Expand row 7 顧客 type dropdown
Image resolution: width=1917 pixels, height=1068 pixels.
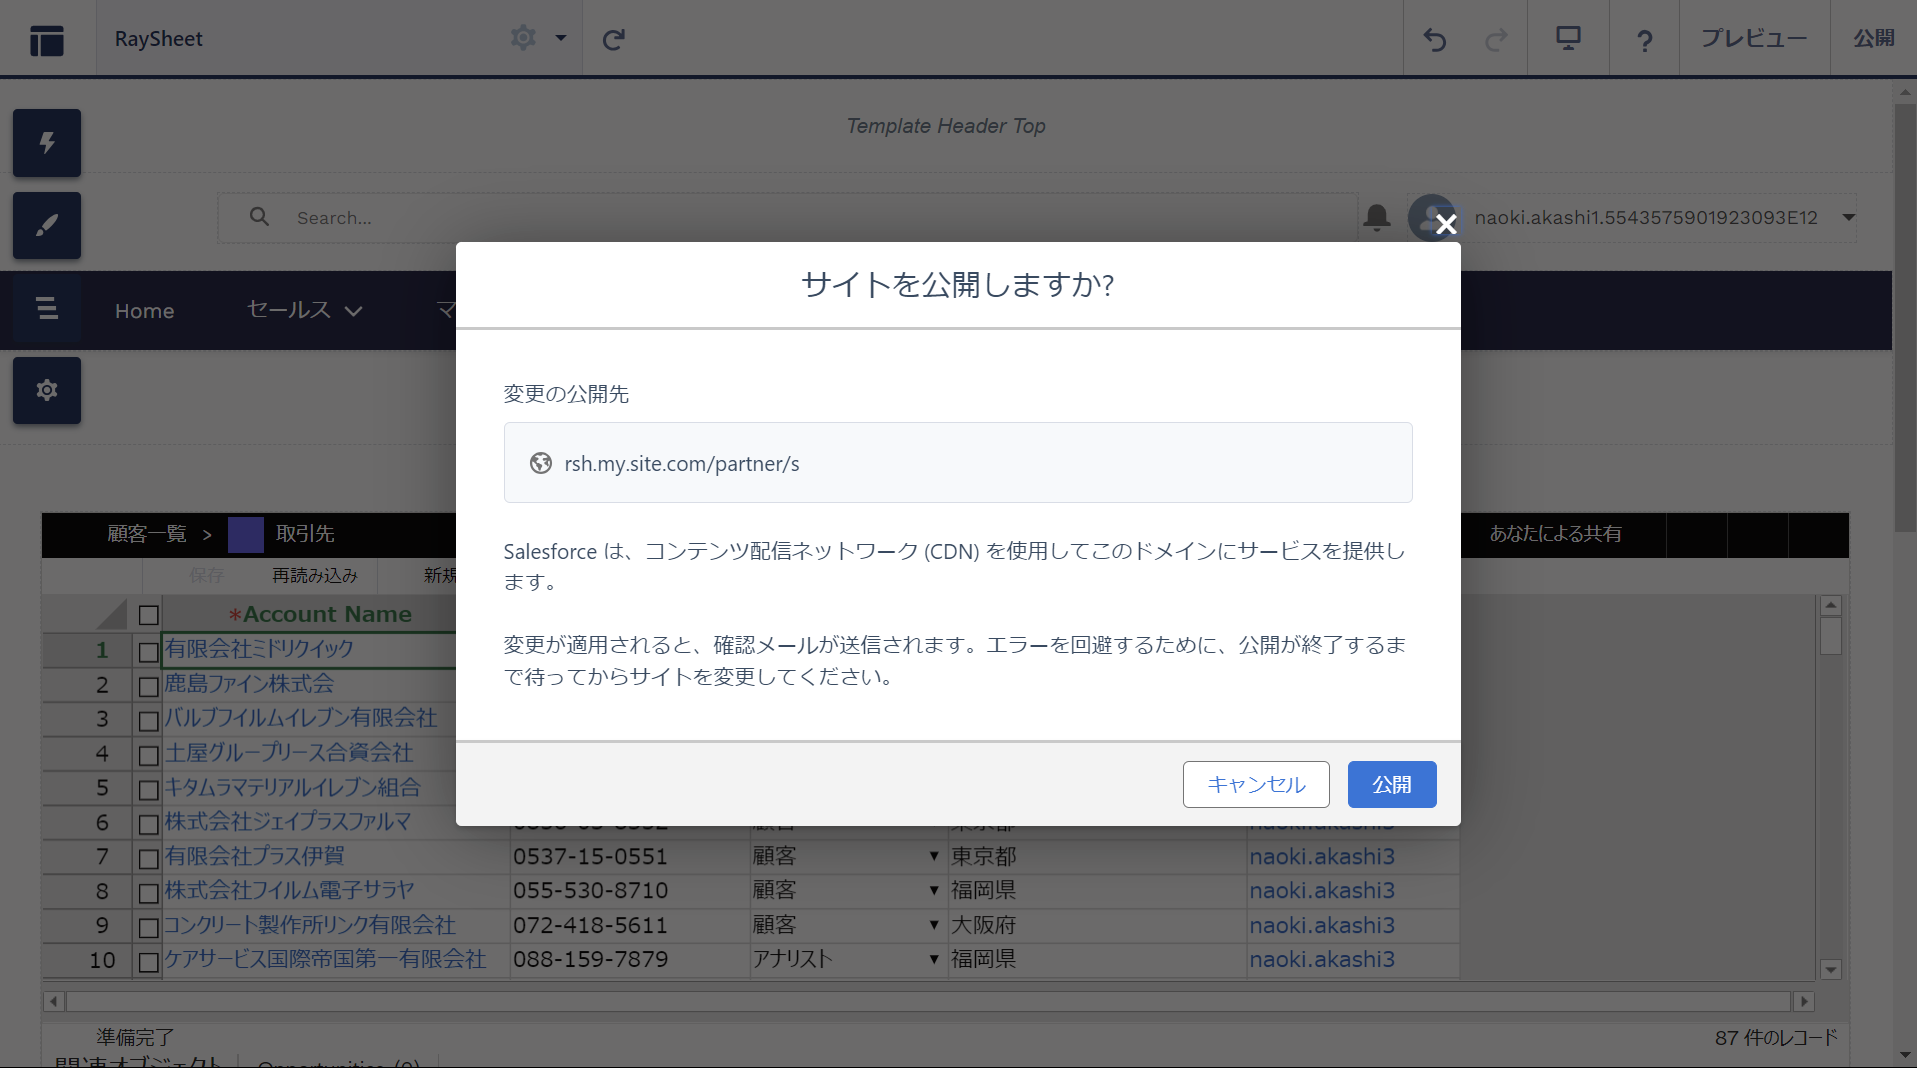click(934, 856)
